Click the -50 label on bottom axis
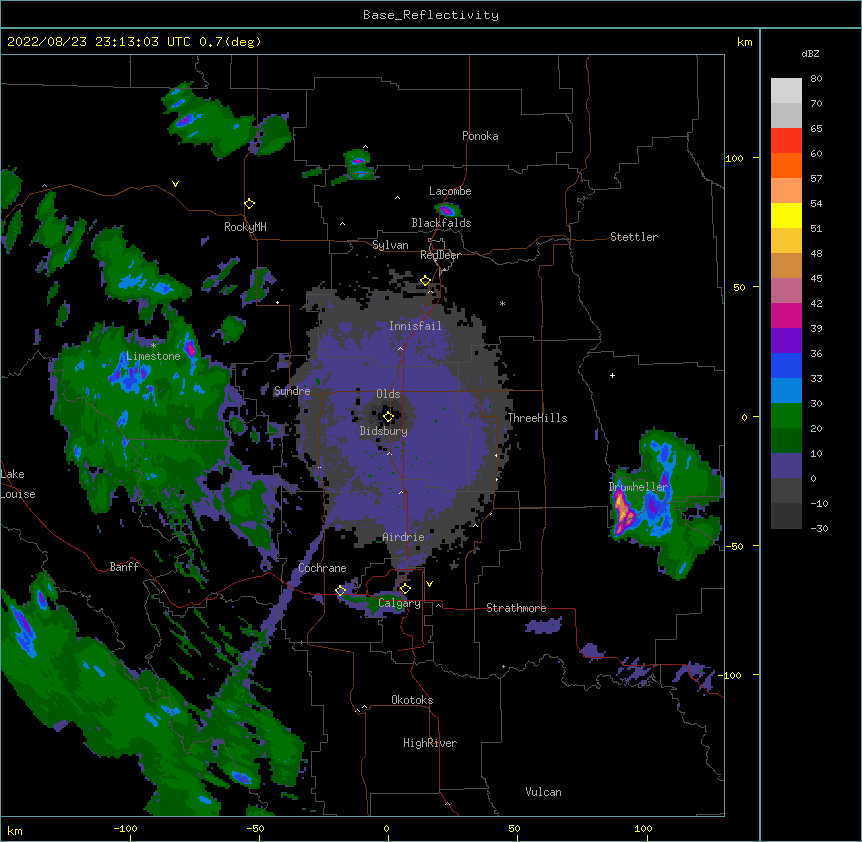 (255, 828)
